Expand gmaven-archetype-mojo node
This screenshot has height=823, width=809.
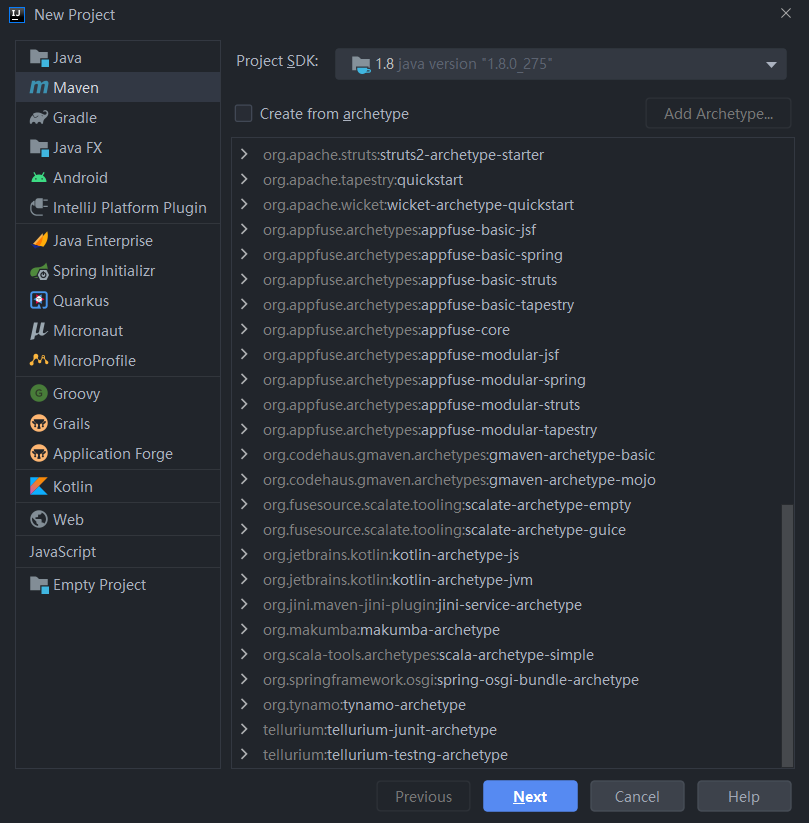tap(244, 479)
